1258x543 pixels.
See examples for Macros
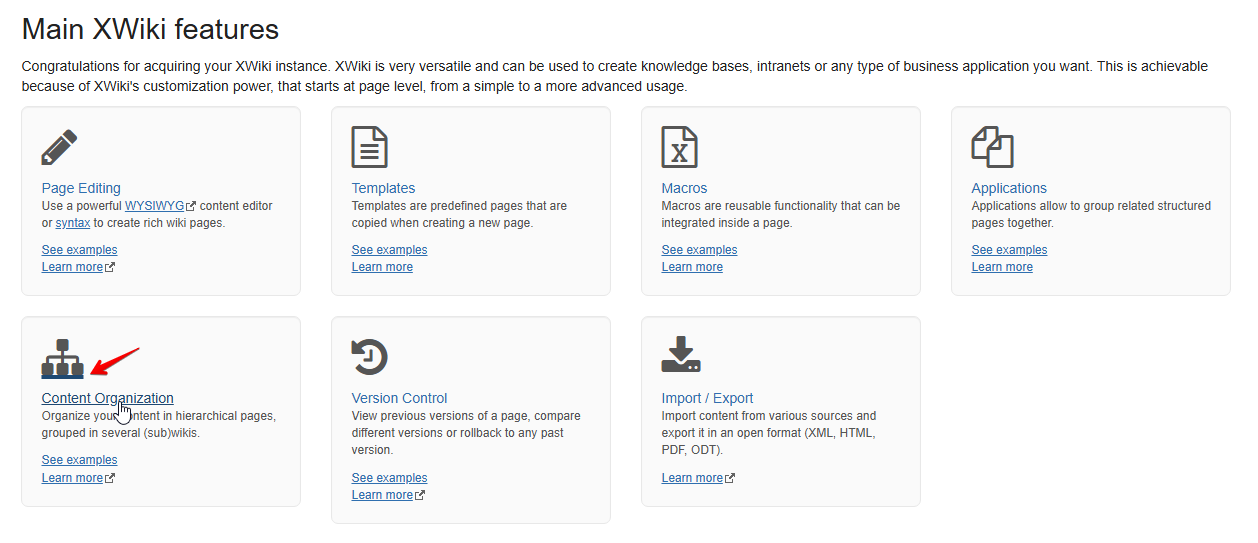pyautogui.click(x=699, y=250)
